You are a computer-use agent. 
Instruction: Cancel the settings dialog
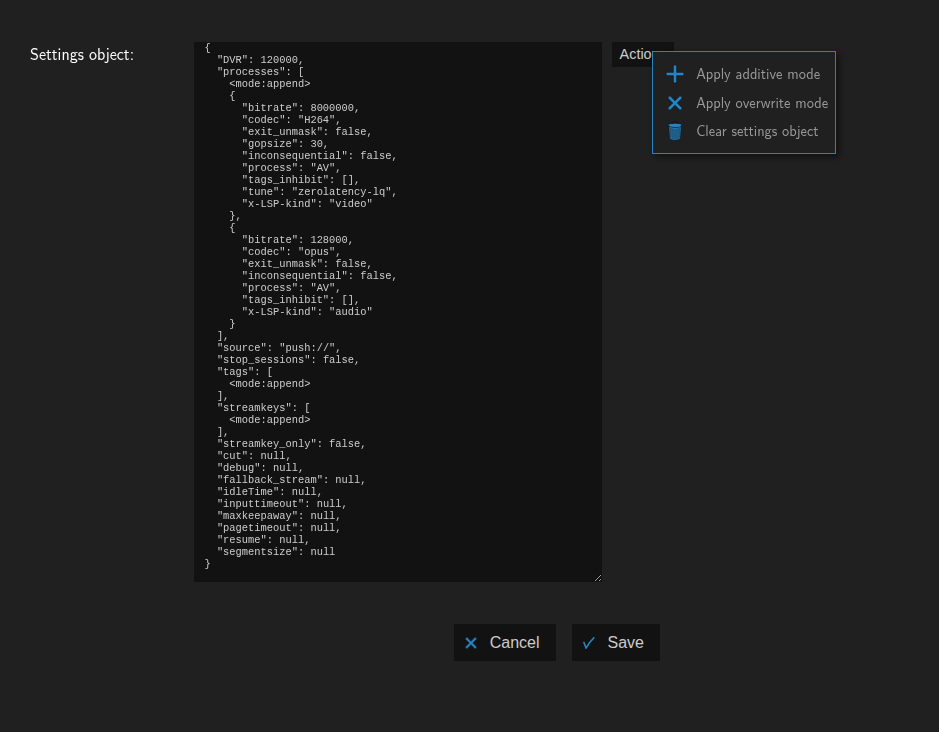505,643
